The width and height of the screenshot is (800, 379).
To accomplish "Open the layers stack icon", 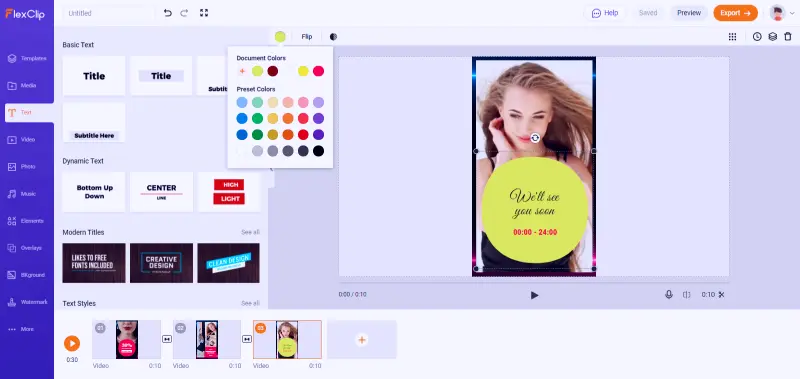I will pyautogui.click(x=772, y=37).
